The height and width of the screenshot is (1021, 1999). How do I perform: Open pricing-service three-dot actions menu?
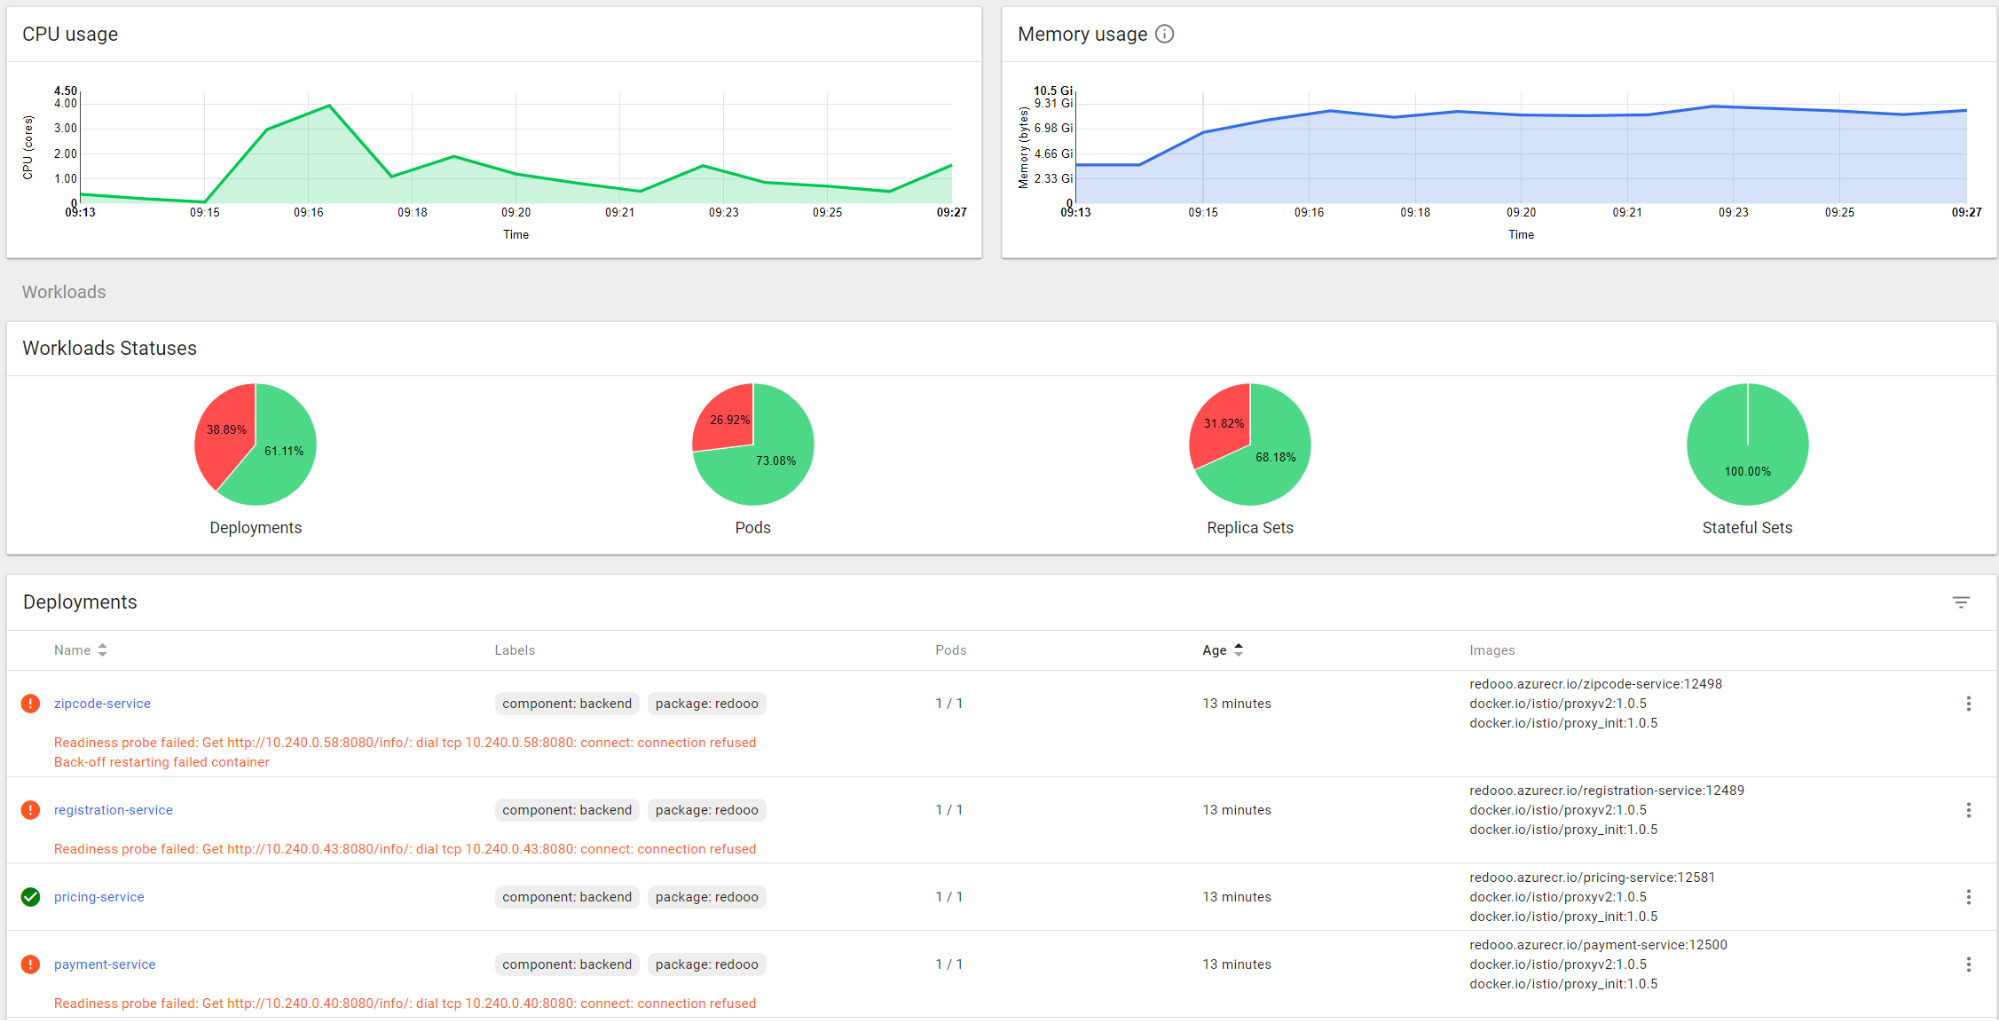(x=1968, y=897)
